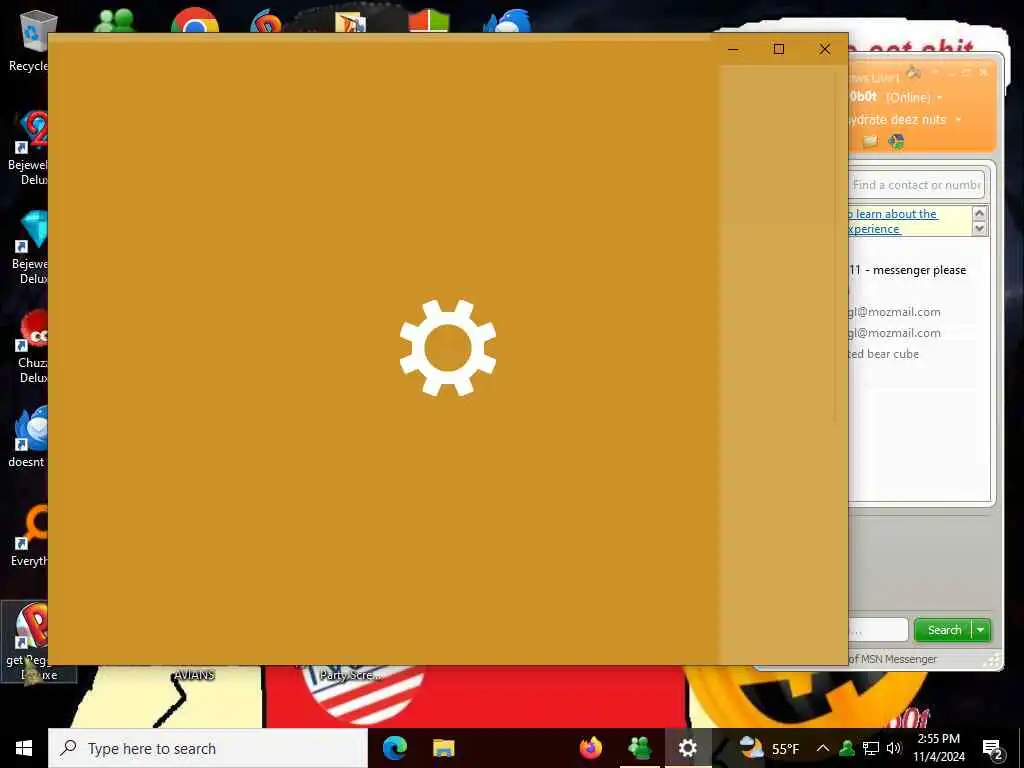Select contact '11 - messenger please'
This screenshot has height=768, width=1024.
(x=907, y=270)
